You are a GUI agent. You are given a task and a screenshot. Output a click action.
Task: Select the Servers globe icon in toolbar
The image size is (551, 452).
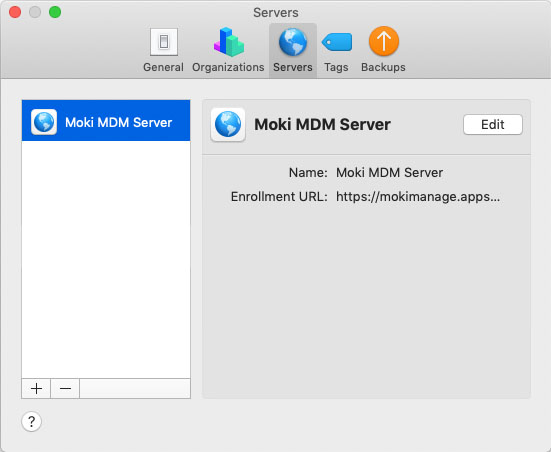(293, 42)
